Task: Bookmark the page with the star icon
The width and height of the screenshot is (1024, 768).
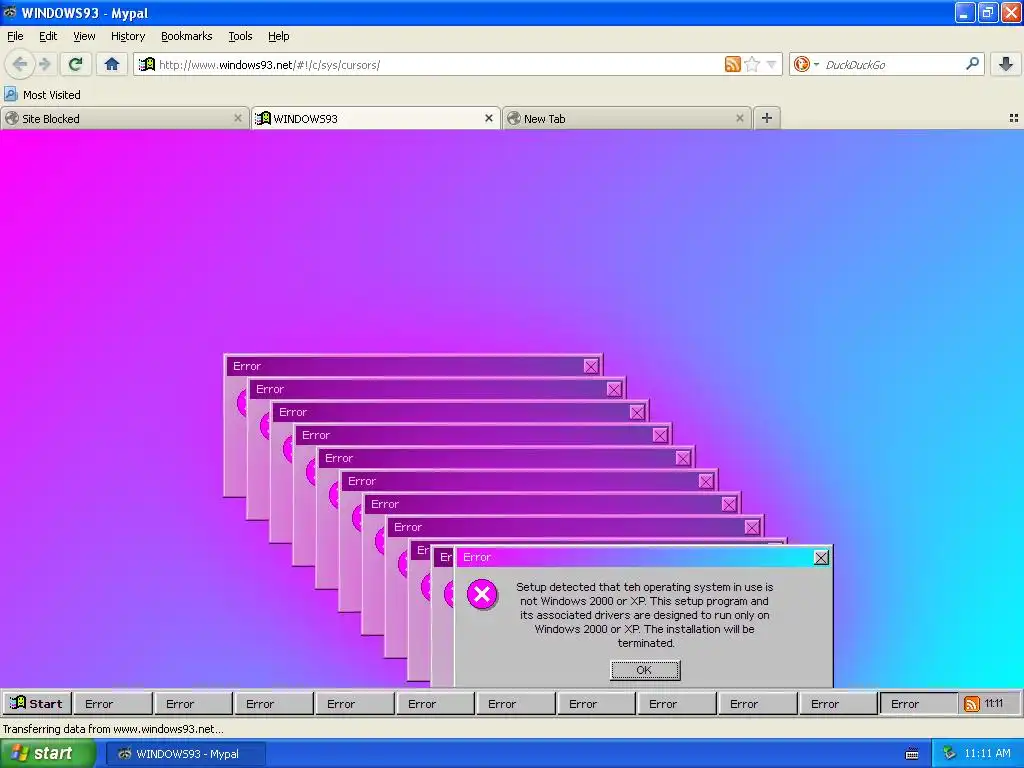Action: [752, 64]
